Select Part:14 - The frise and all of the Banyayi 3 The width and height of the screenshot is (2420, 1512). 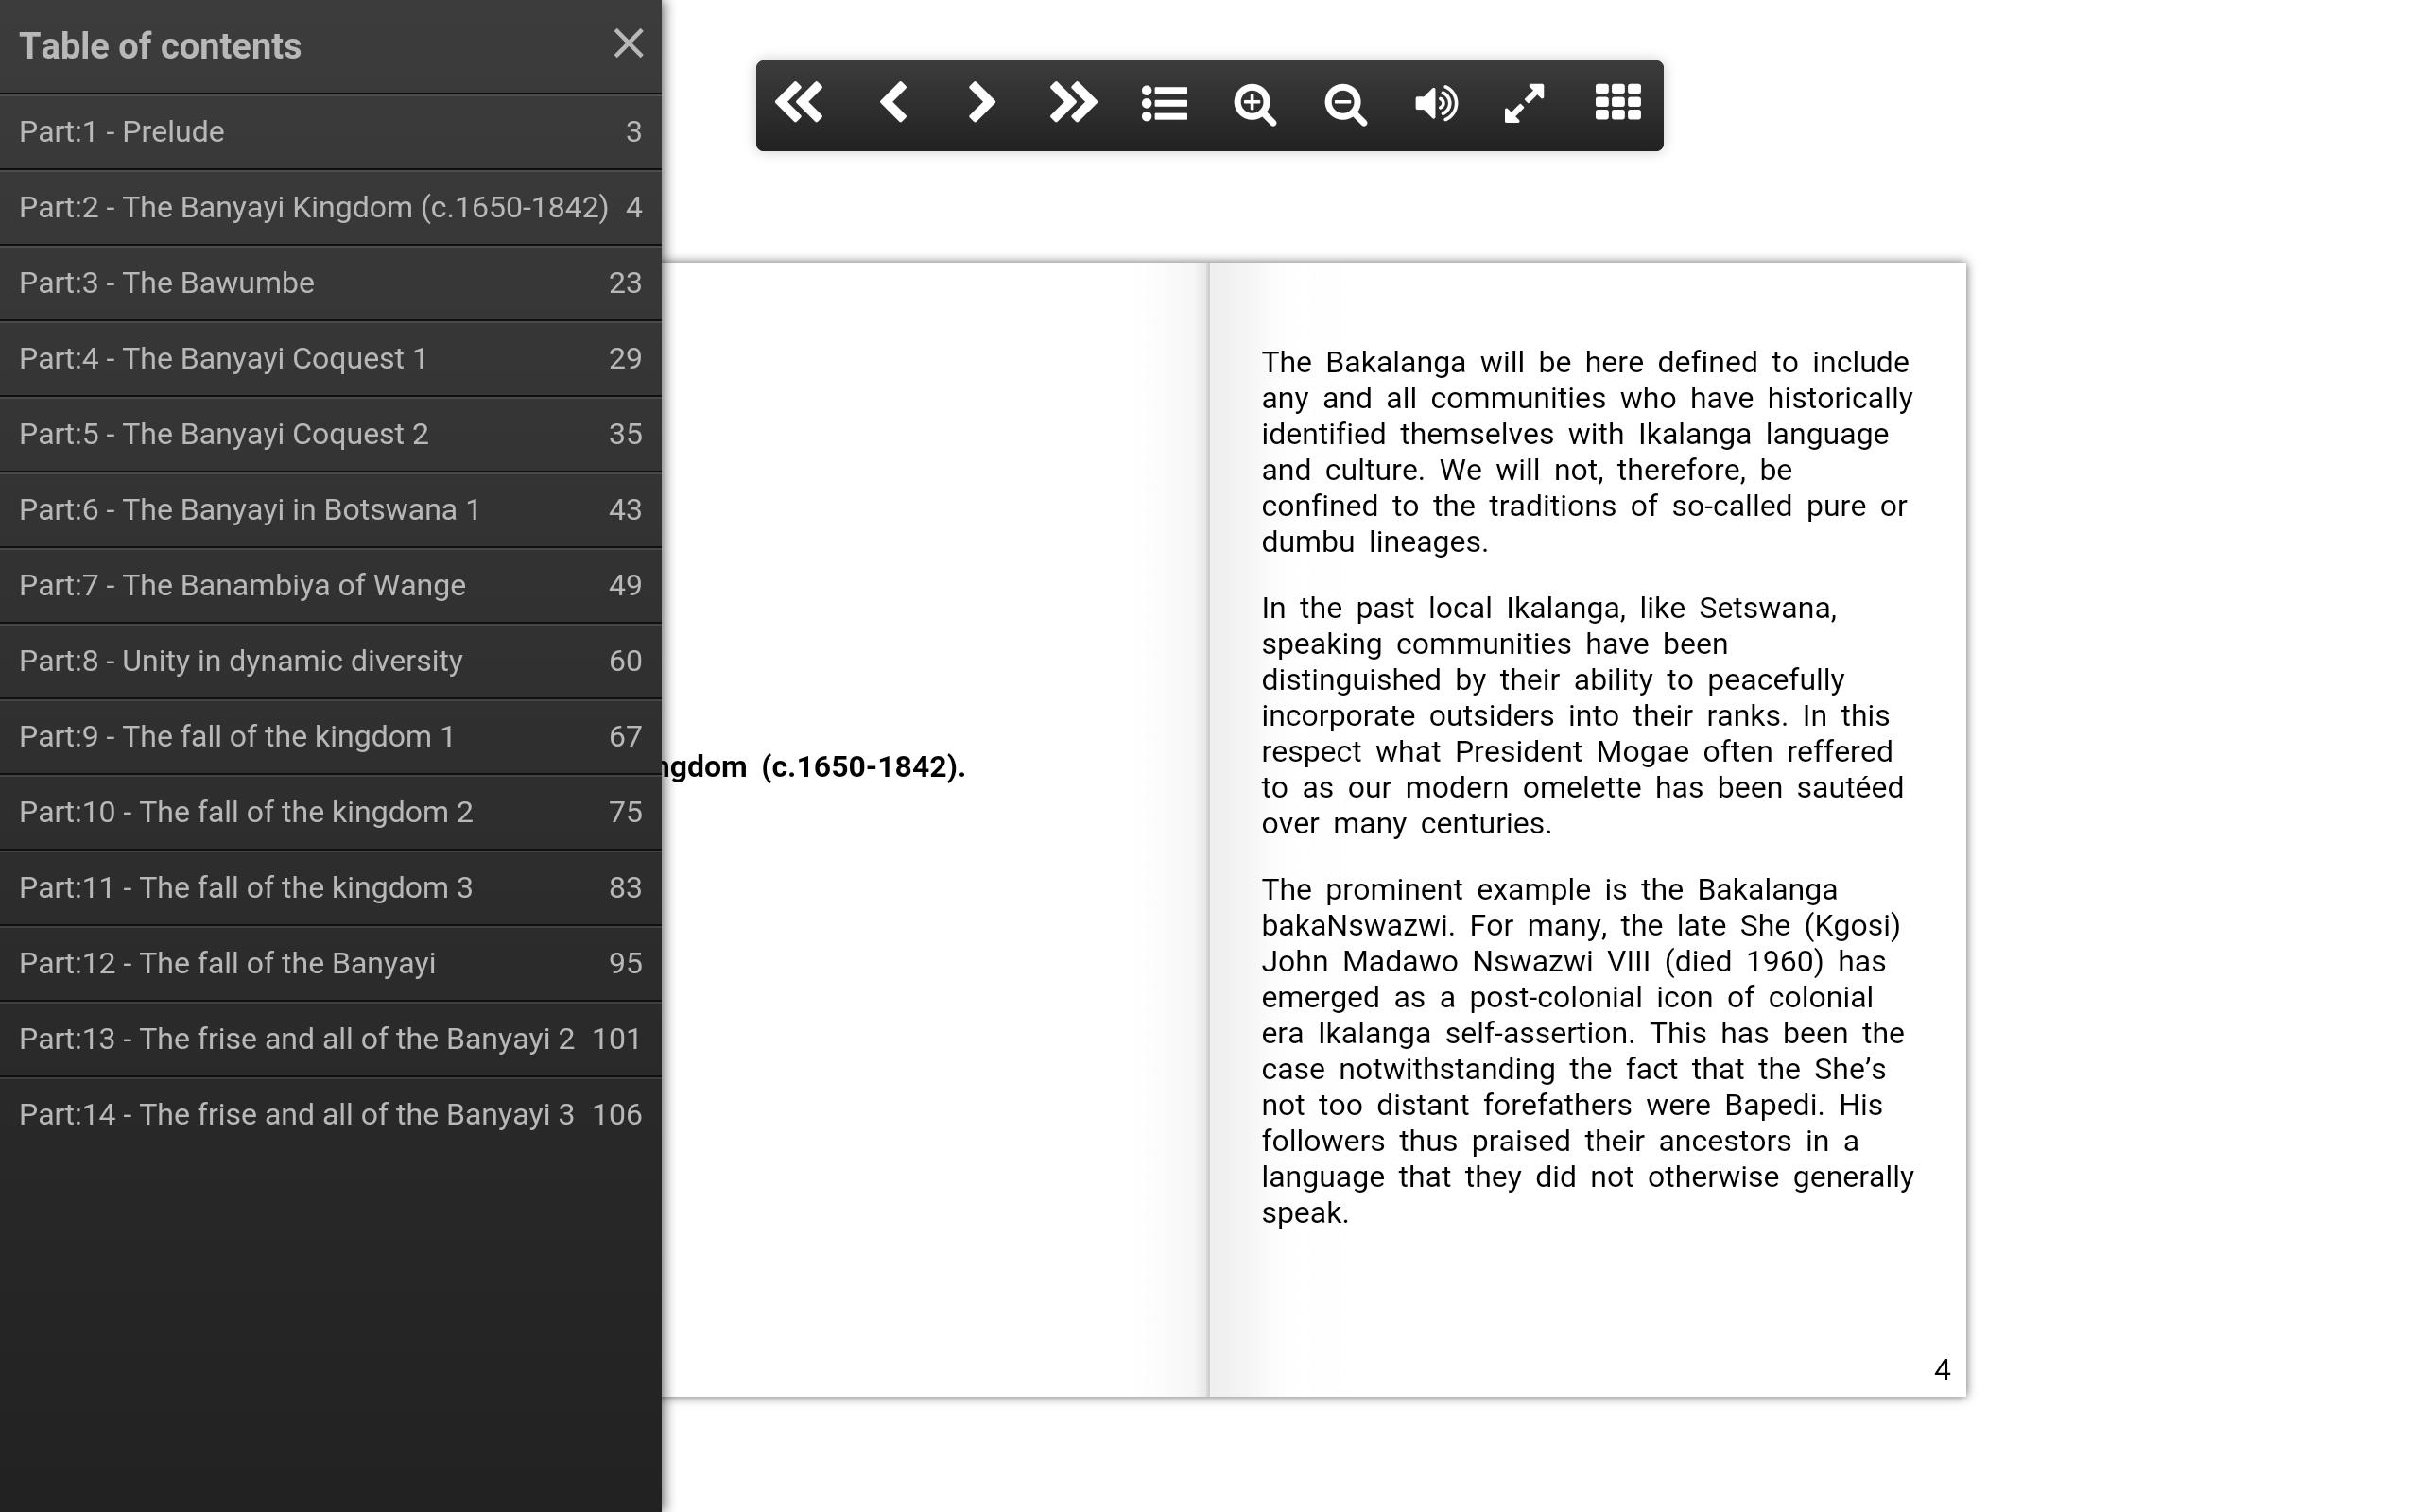point(330,1115)
